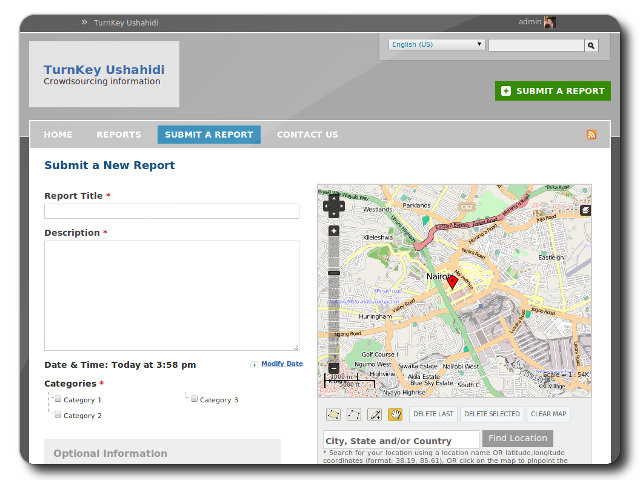Select the hand pan tool below map
This screenshot has height=480, width=640.
pyautogui.click(x=395, y=414)
